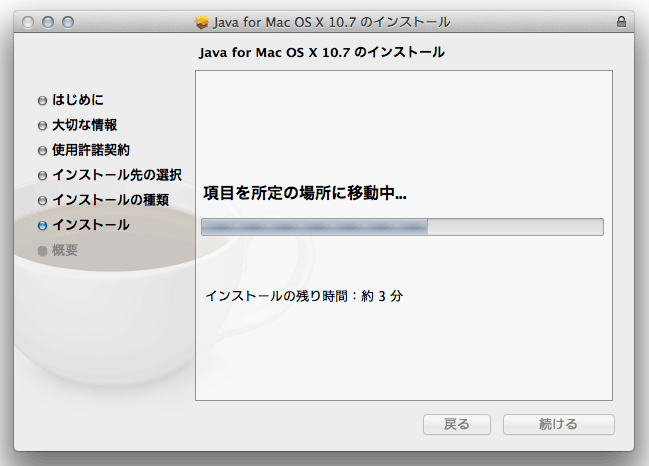Click the bullet beside はじめに step
The width and height of the screenshot is (649, 466).
[42, 101]
